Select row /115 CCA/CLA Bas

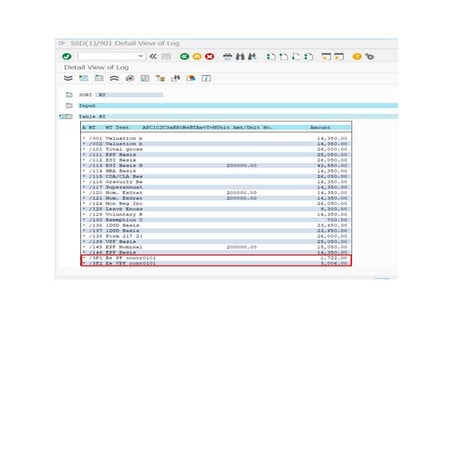pyautogui.click(x=216, y=176)
